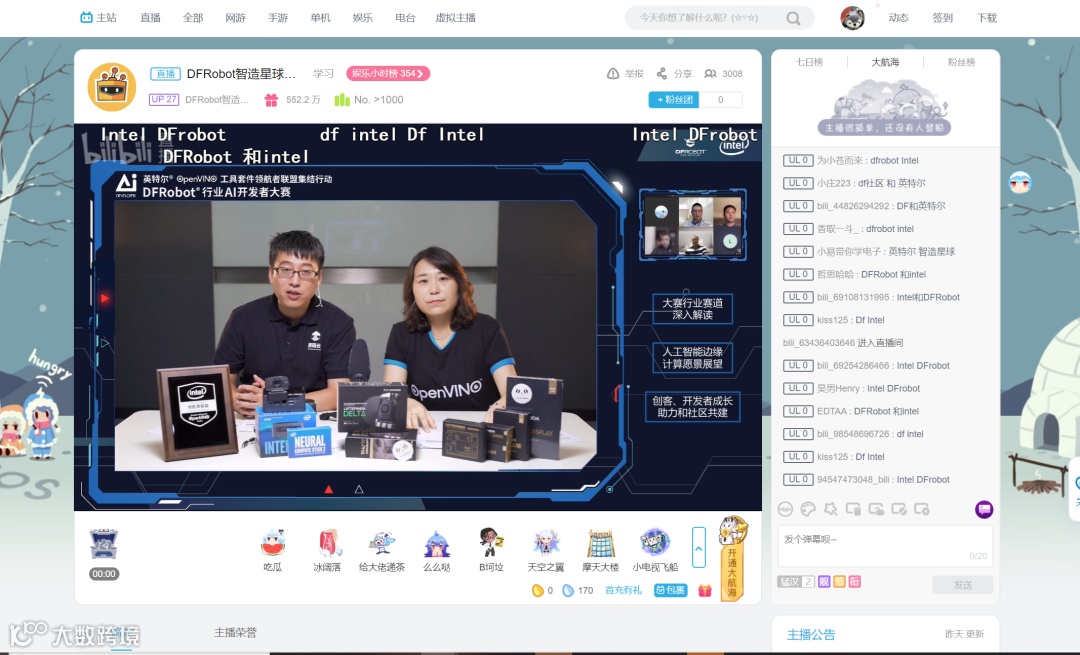This screenshot has width=1080, height=655.
Task: Open the 娱乐小时榜 354 ranking badge
Action: point(388,74)
